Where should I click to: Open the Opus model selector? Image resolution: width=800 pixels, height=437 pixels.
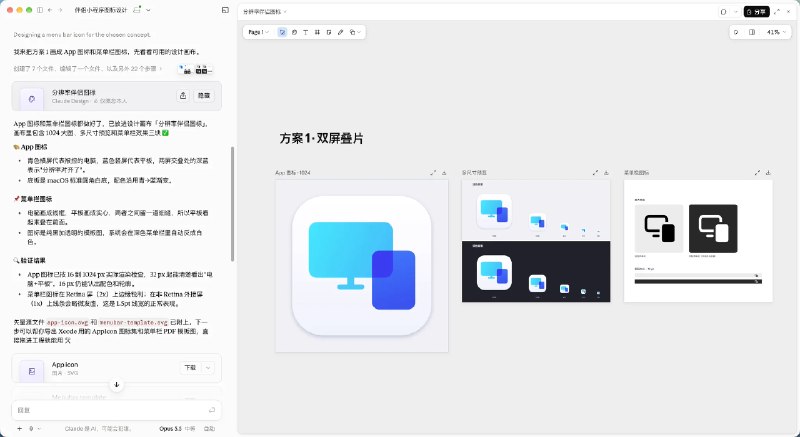point(177,429)
